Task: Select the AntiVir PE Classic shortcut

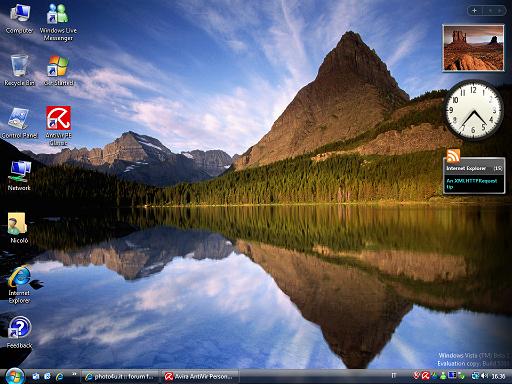Action: (x=58, y=126)
